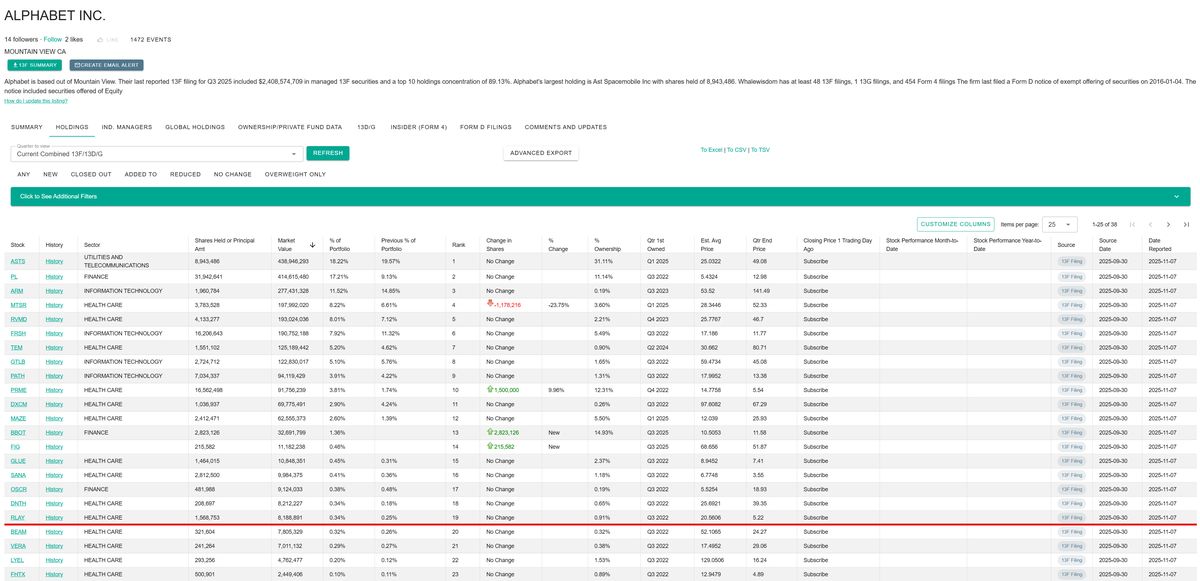
Task: Select the New holdings filter
Action: (x=50, y=174)
